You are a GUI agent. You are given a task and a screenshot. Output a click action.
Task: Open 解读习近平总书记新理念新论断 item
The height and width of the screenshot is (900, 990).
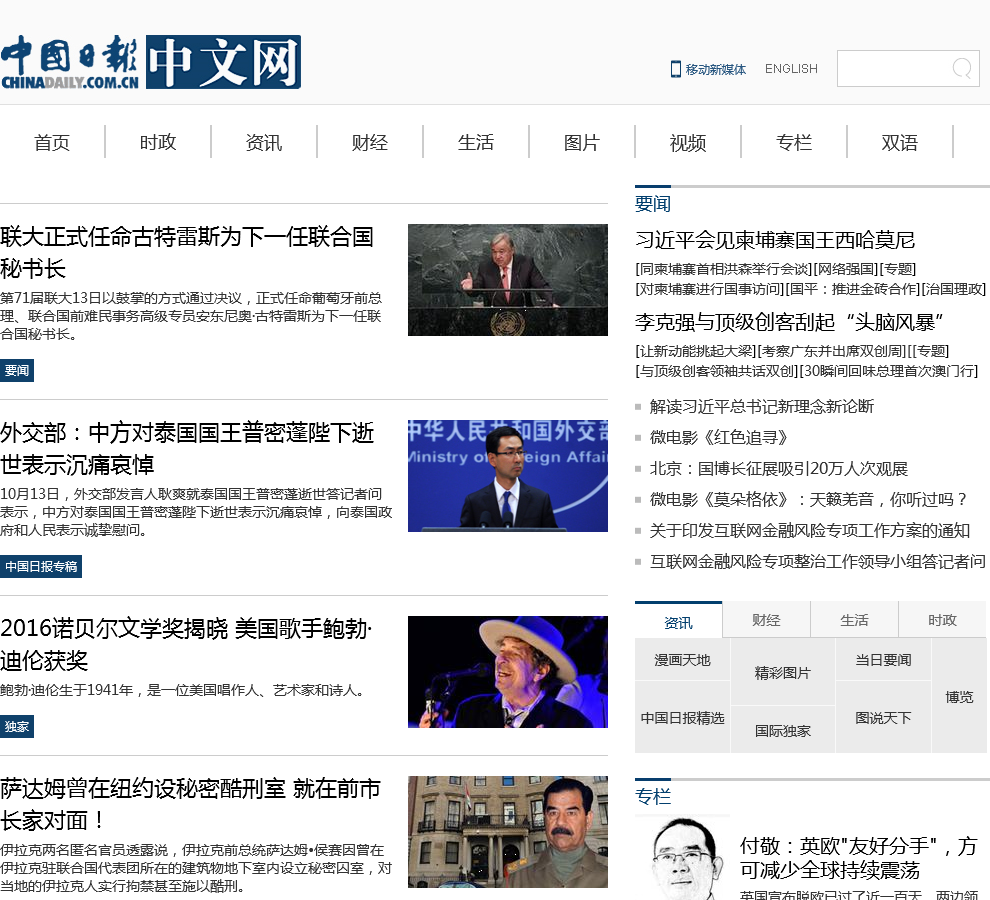click(x=762, y=407)
